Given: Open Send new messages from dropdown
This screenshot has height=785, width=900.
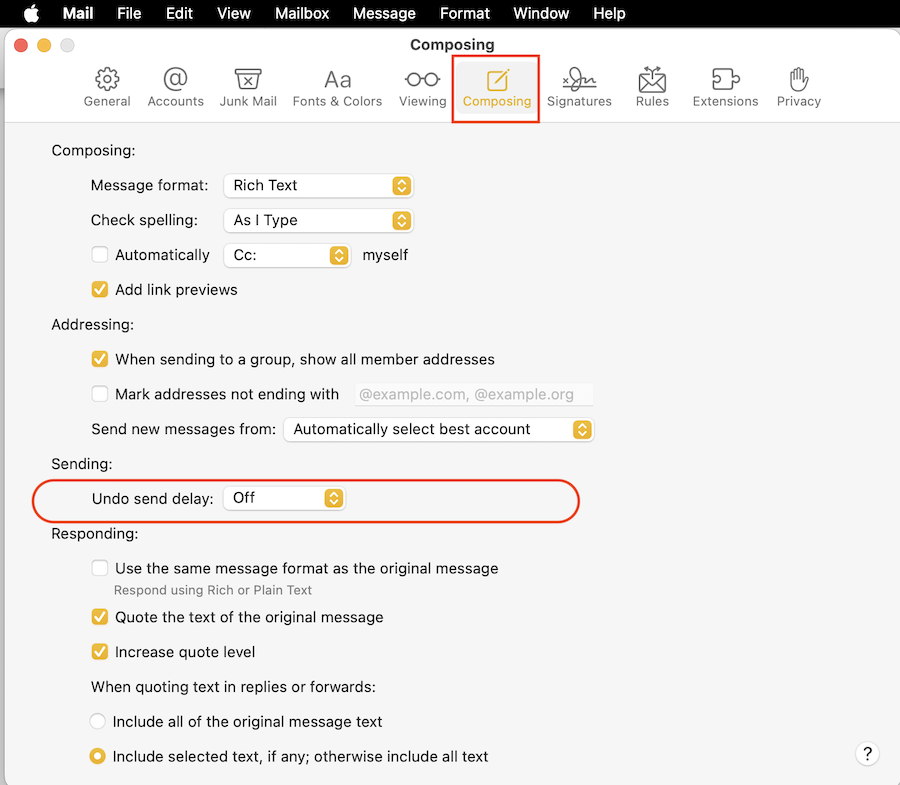Looking at the screenshot, I should [439, 429].
